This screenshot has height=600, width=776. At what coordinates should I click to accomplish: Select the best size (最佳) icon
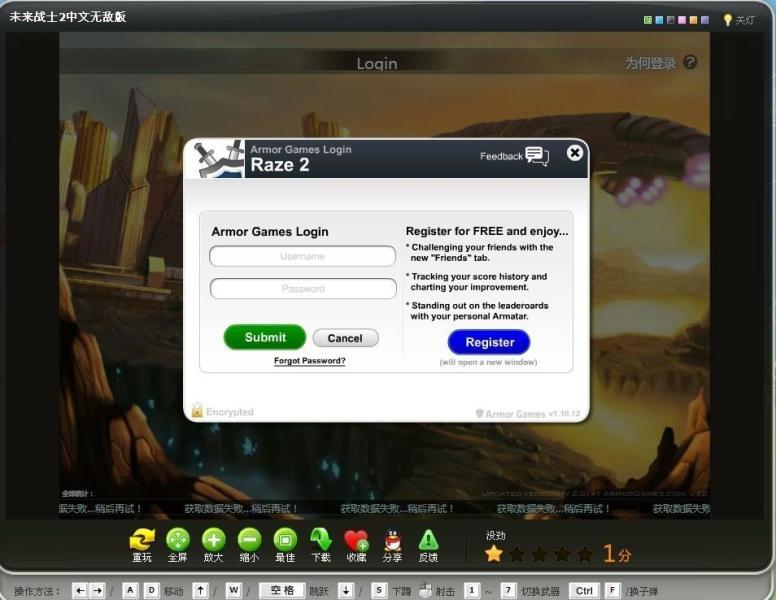pos(285,540)
